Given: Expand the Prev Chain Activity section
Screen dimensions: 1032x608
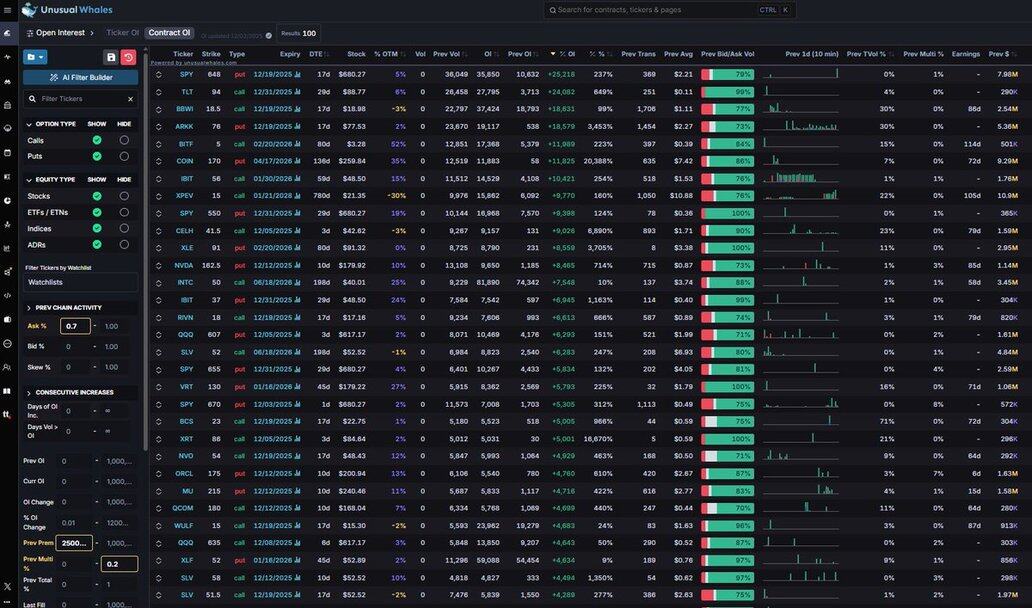Looking at the screenshot, I should pyautogui.click(x=29, y=308).
